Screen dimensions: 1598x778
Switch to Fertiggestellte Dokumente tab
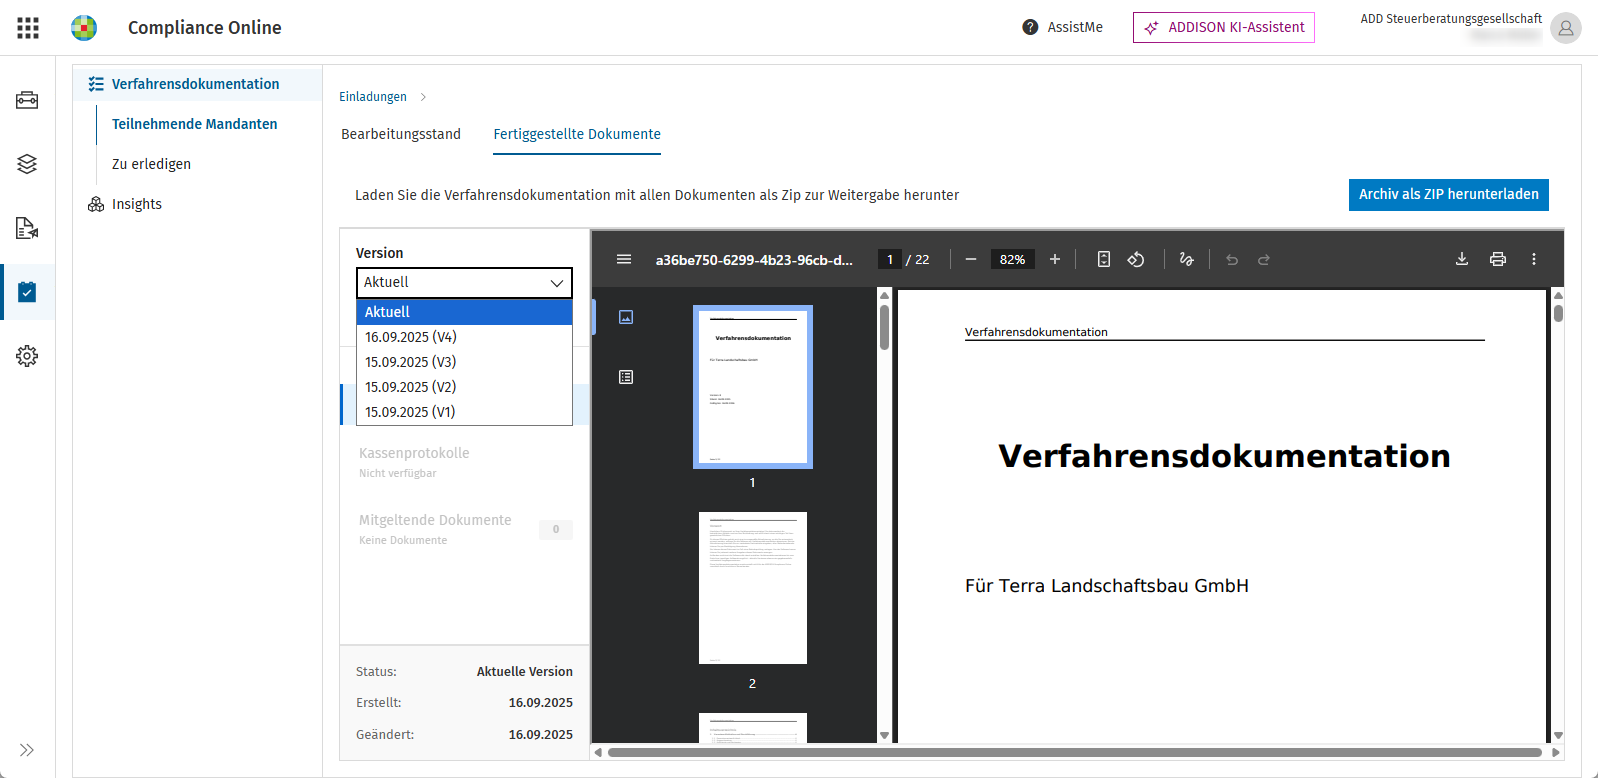[x=577, y=134]
